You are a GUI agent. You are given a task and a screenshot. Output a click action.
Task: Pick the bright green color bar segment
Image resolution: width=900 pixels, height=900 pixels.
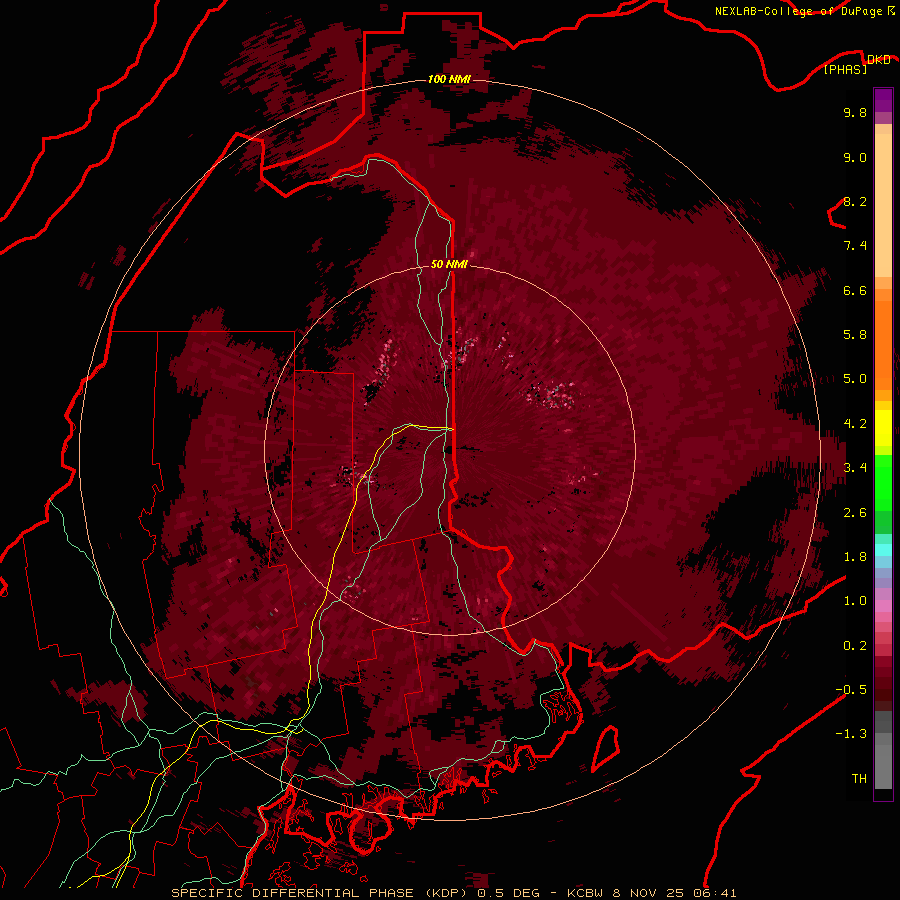pos(883,482)
